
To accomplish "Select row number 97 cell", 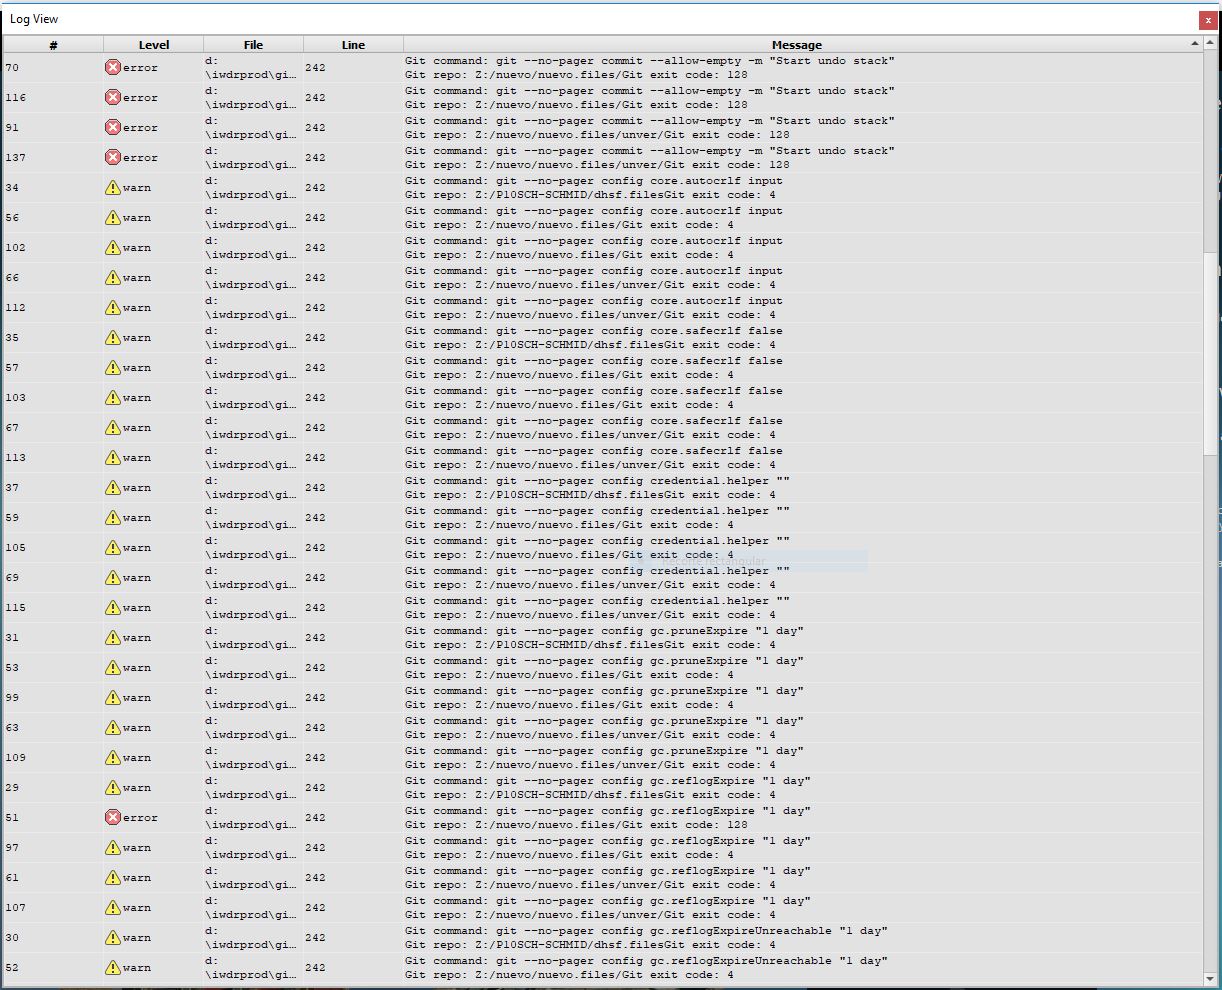I will (x=53, y=848).
